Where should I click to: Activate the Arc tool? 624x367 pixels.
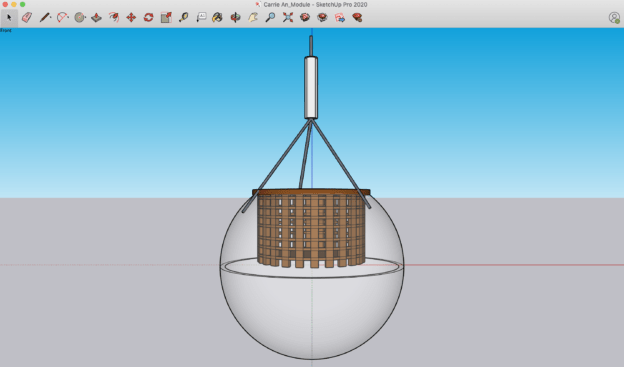pyautogui.click(x=62, y=18)
